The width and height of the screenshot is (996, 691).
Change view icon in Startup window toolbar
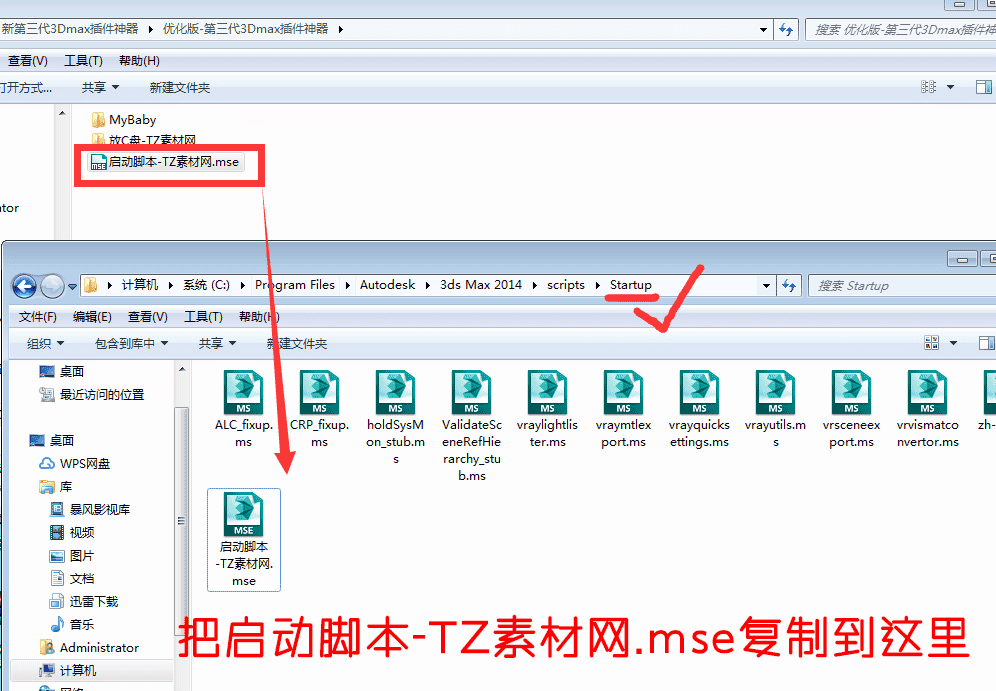point(931,343)
